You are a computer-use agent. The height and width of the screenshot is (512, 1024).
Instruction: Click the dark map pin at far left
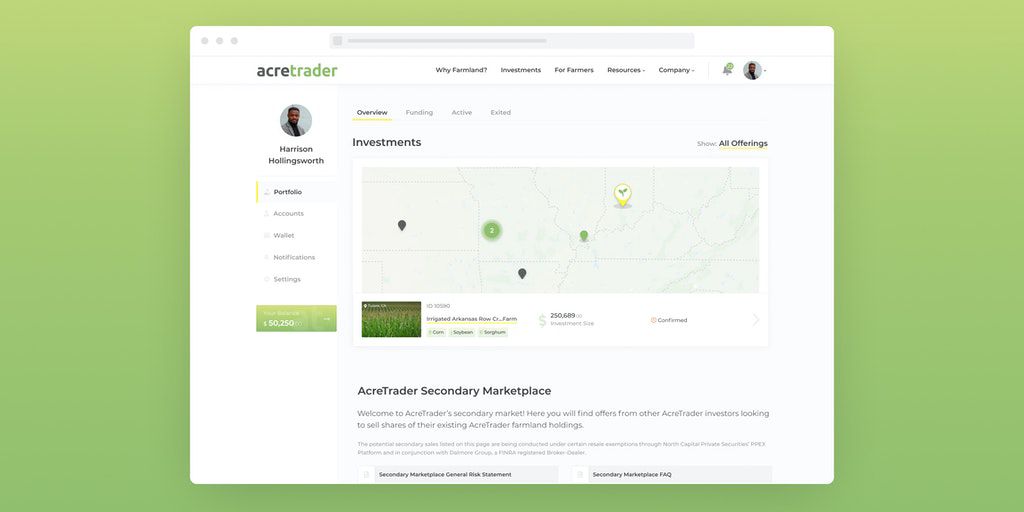click(402, 225)
